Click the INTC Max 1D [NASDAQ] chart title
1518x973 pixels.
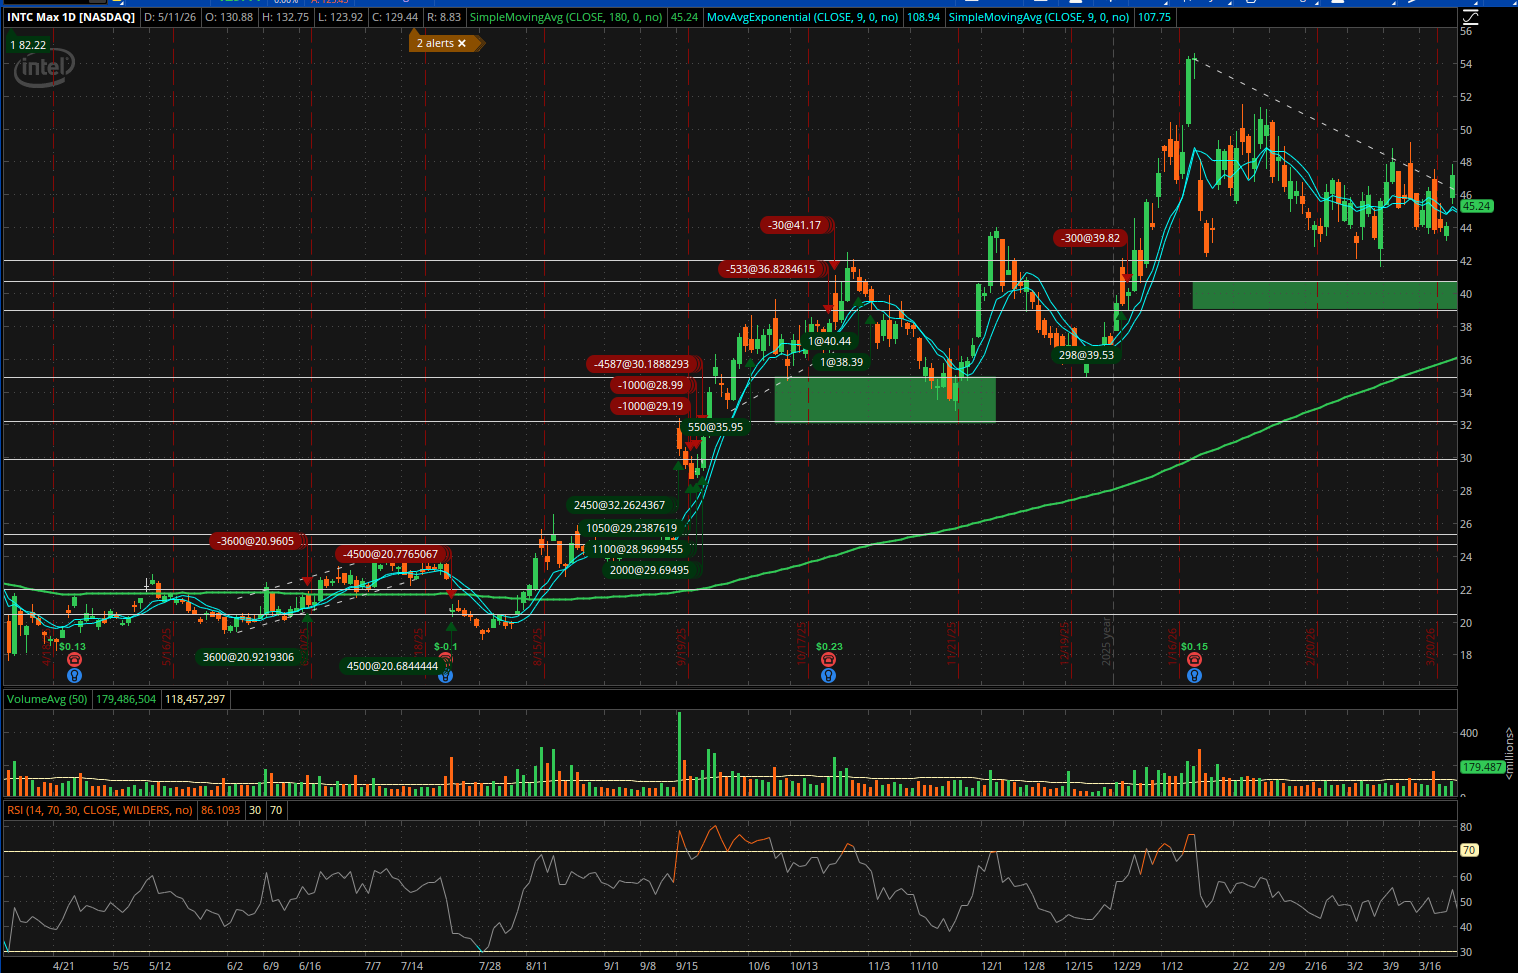pyautogui.click(x=71, y=17)
